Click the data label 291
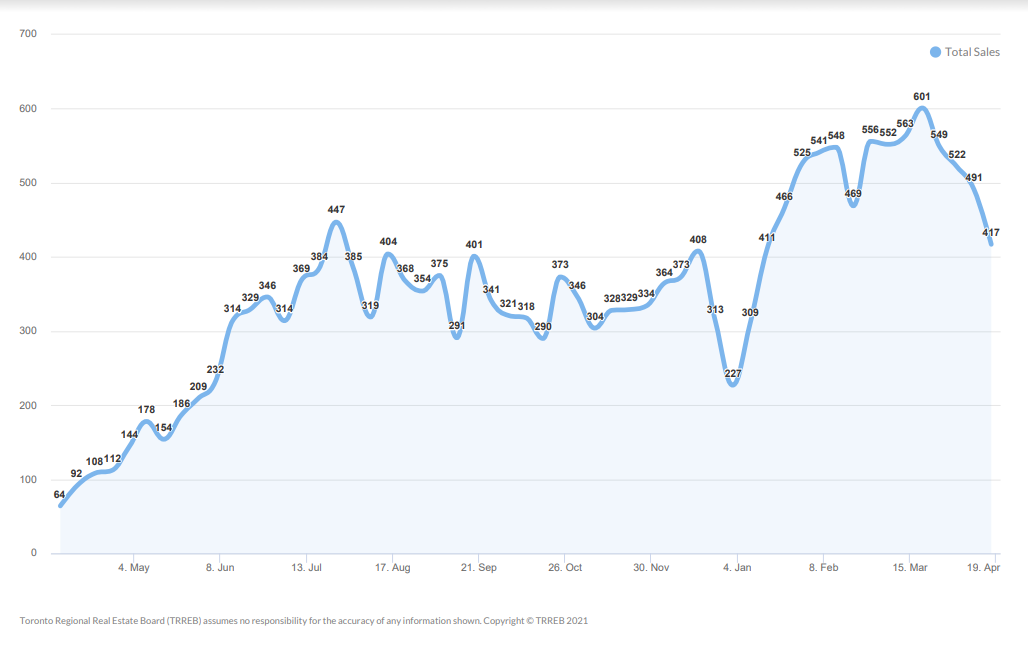The image size is (1028, 650). [x=457, y=325]
